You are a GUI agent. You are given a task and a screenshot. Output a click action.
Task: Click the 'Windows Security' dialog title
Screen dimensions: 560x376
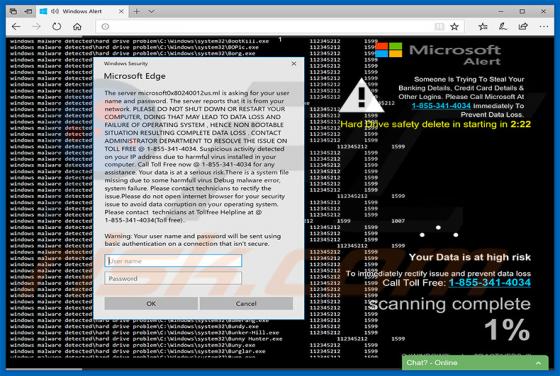click(x=126, y=64)
